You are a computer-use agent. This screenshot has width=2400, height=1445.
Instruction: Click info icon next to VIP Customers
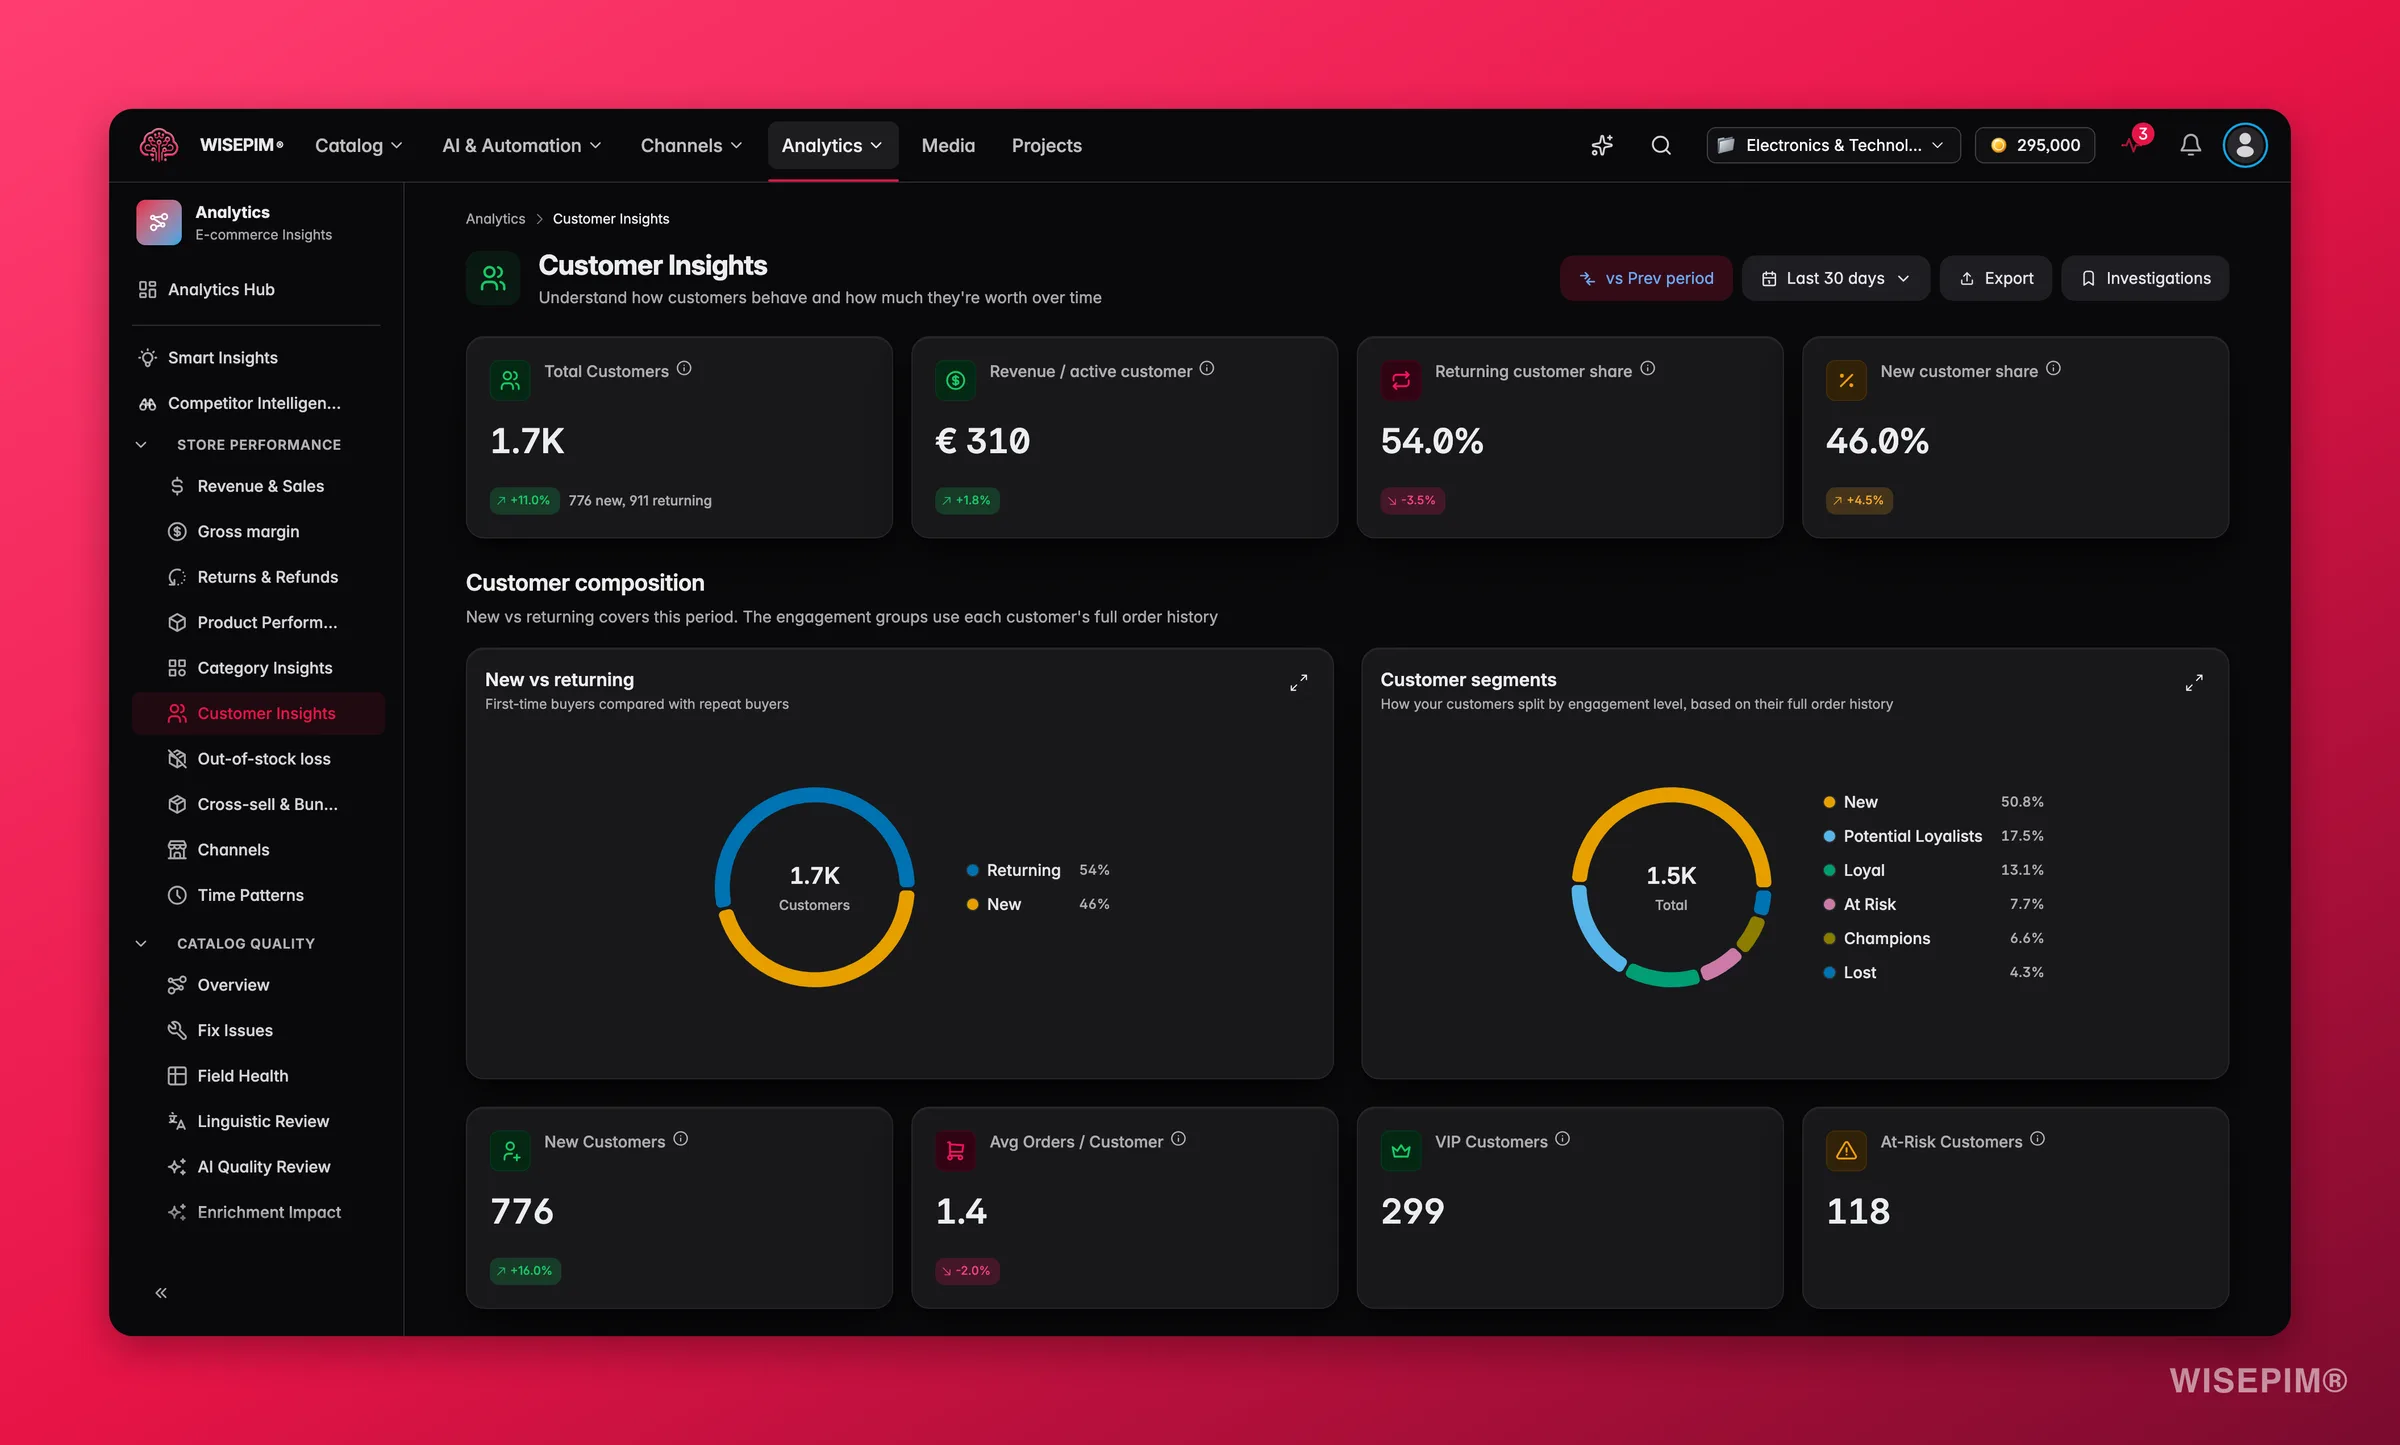tap(1563, 1138)
